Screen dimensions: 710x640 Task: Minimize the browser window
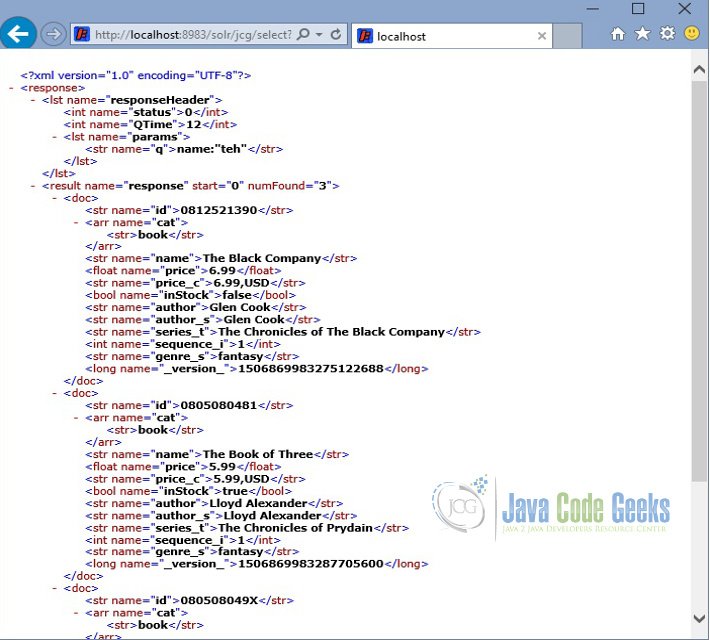[593, 9]
